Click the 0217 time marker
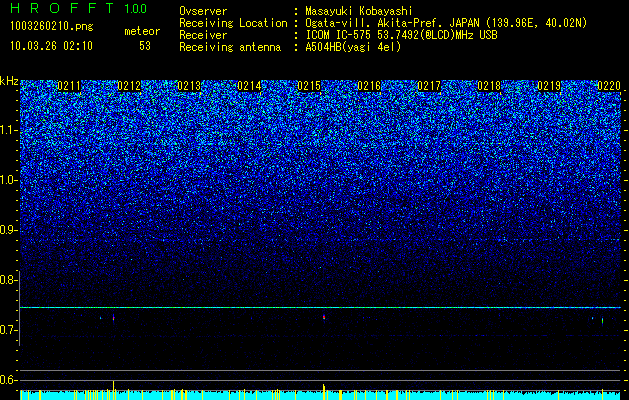The height and width of the screenshot is (400, 629). point(429,86)
